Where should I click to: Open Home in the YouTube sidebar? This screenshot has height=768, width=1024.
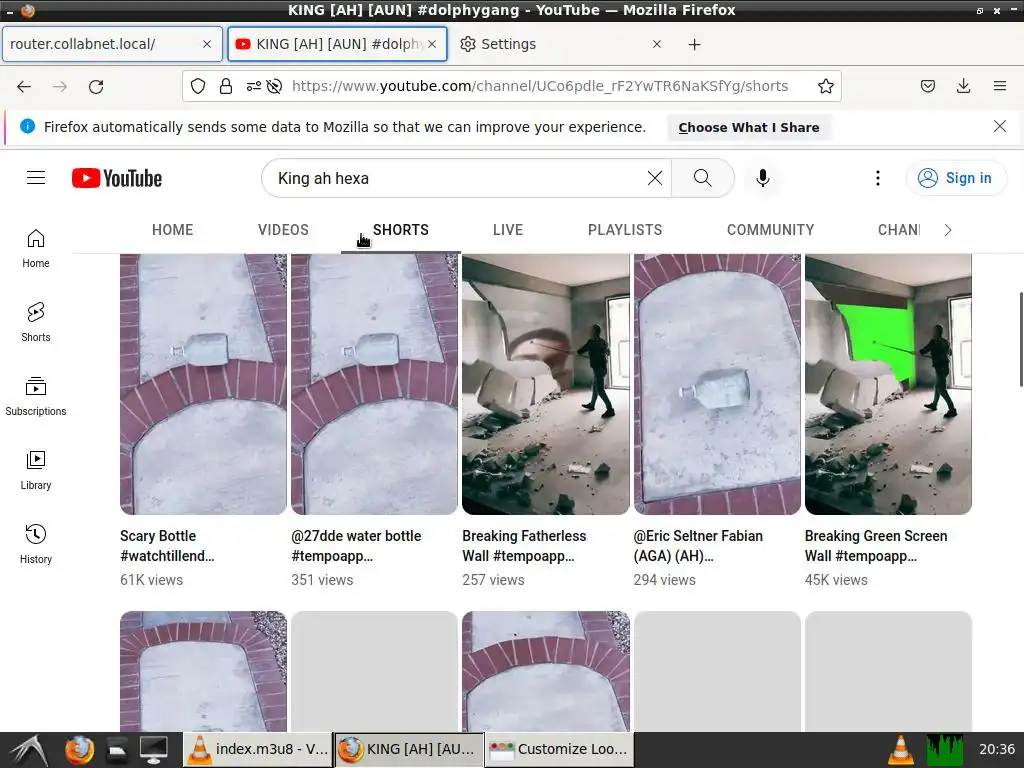(x=36, y=248)
